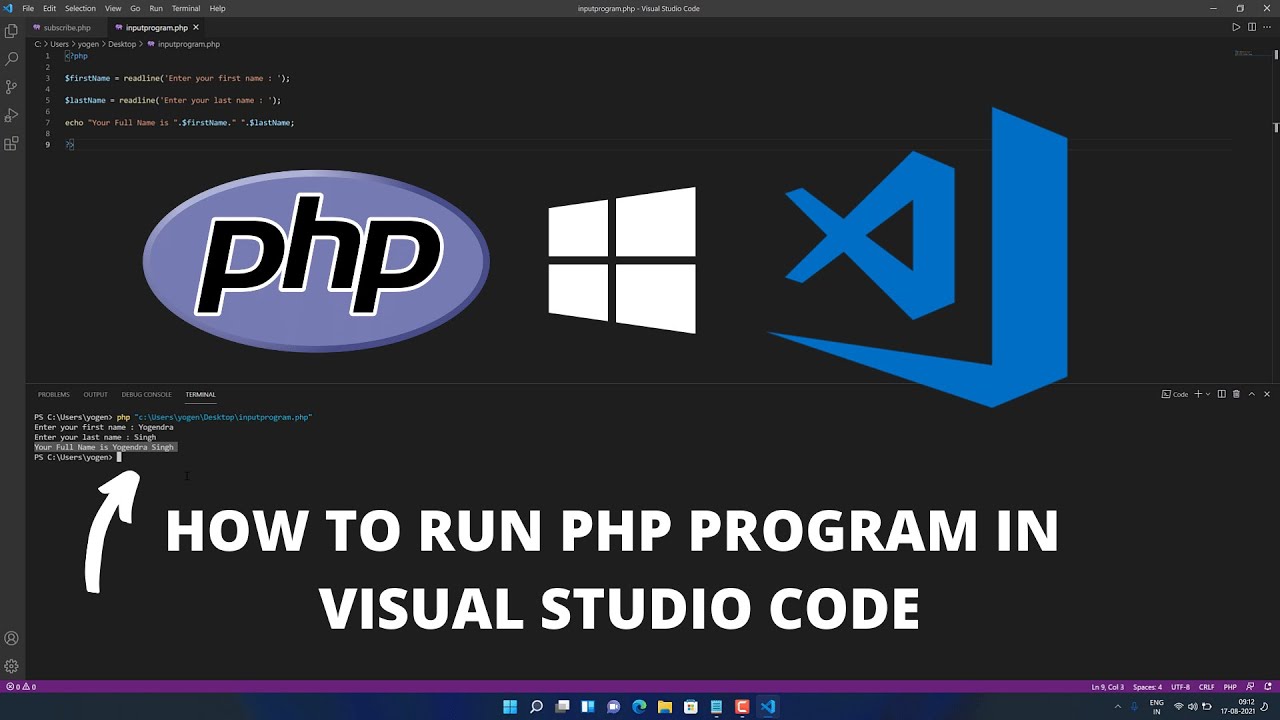Click Visual Studio Code taskbar icon
This screenshot has width=1280, height=720.
click(x=768, y=707)
